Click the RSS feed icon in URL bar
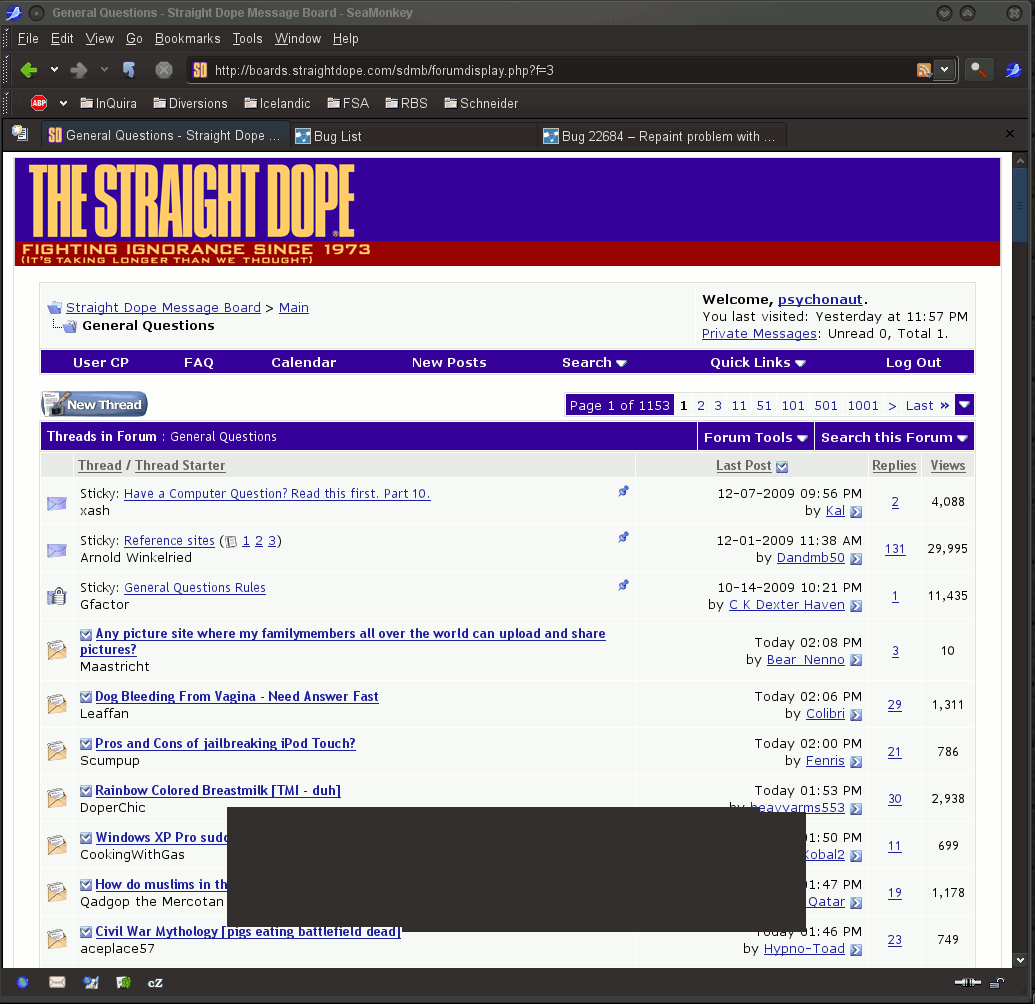 click(x=924, y=70)
